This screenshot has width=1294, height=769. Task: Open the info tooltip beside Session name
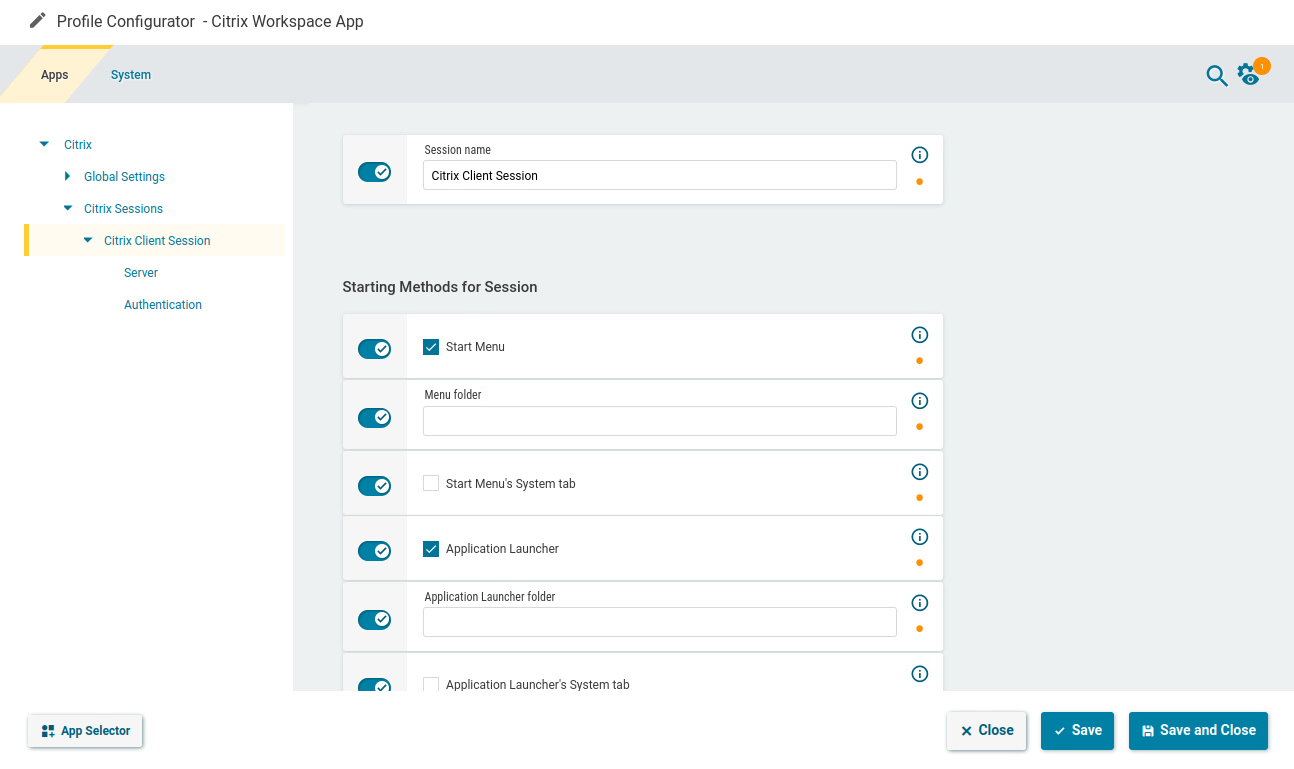pyautogui.click(x=919, y=155)
